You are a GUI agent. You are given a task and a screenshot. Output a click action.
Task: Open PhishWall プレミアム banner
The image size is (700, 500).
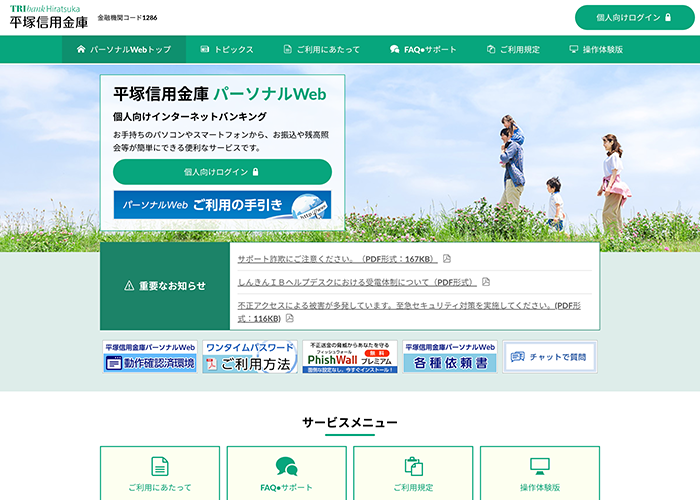pos(350,357)
